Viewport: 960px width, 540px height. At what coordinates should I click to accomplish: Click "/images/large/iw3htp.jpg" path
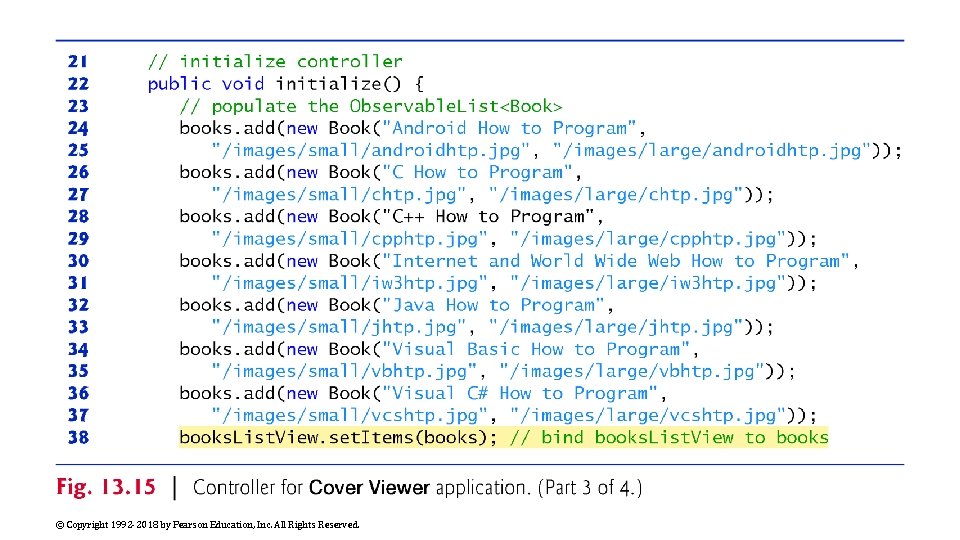[x=647, y=283]
